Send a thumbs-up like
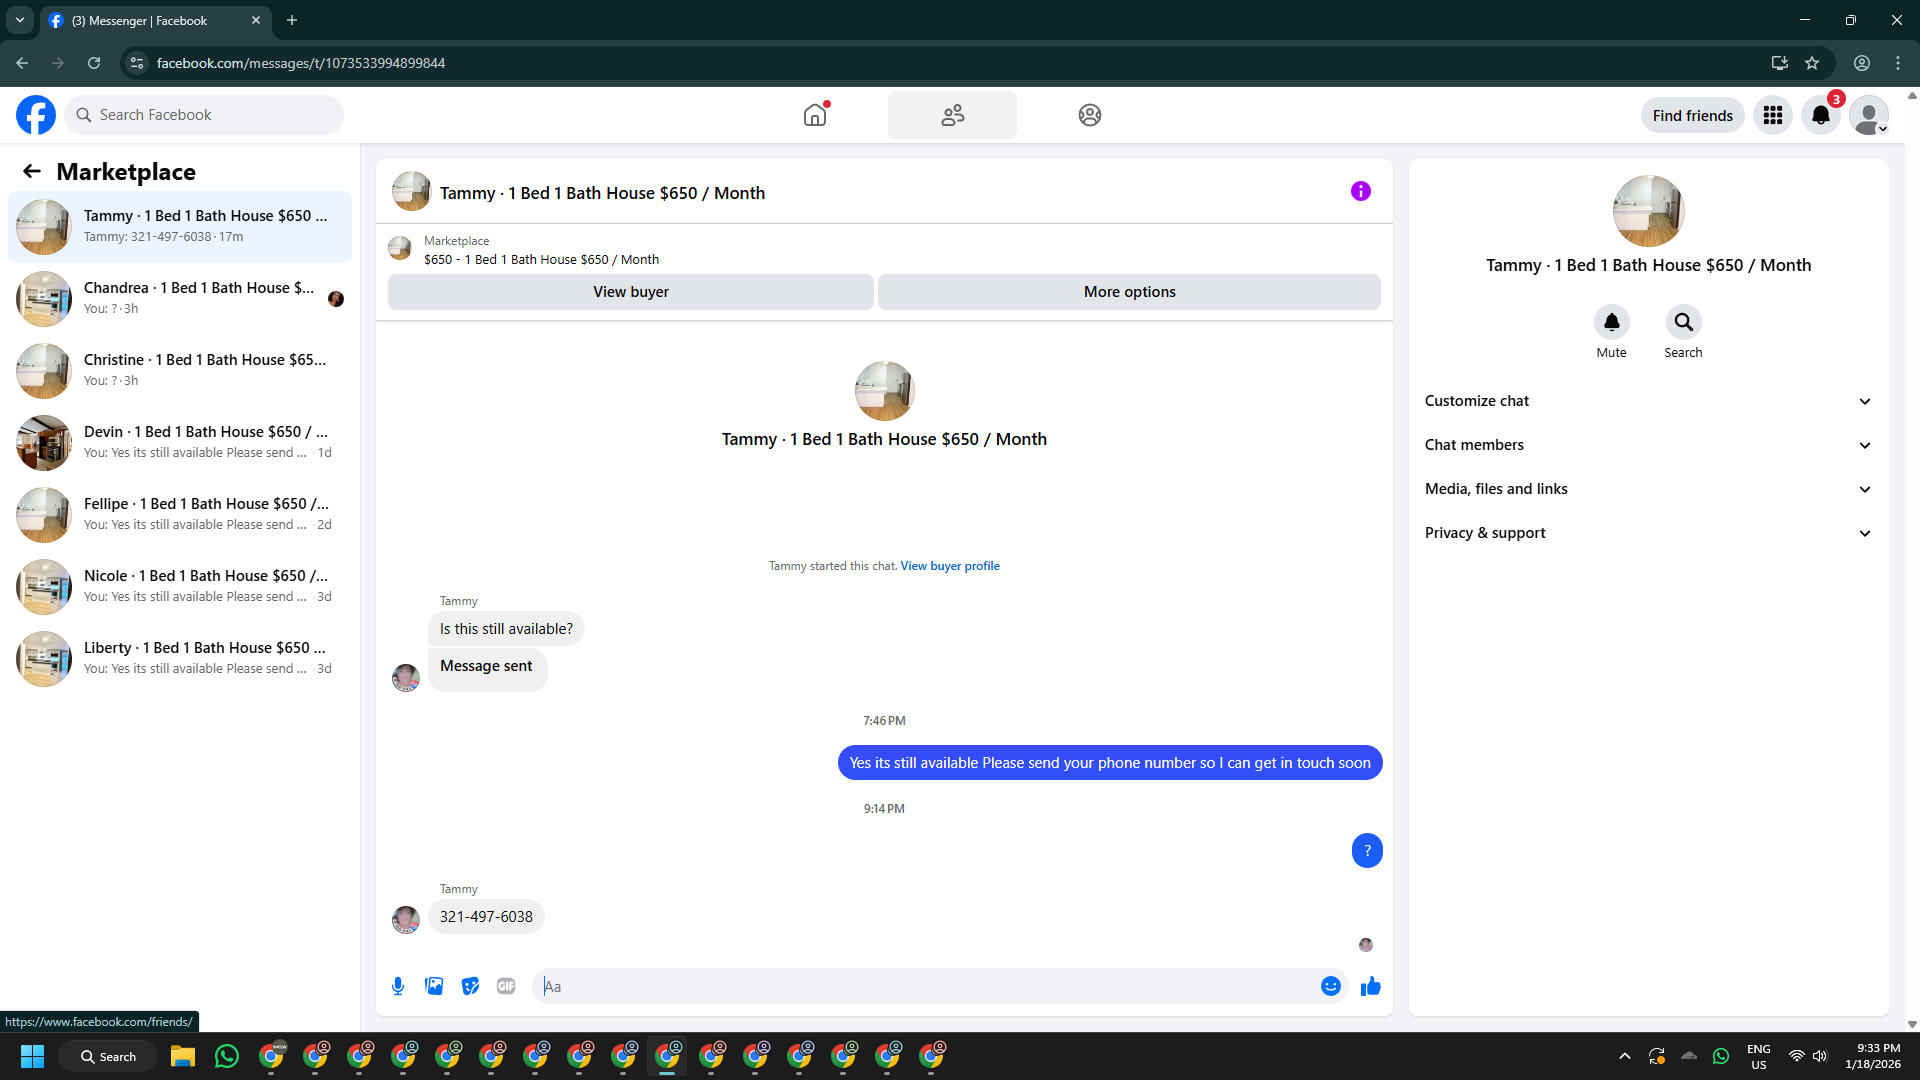 point(1370,986)
